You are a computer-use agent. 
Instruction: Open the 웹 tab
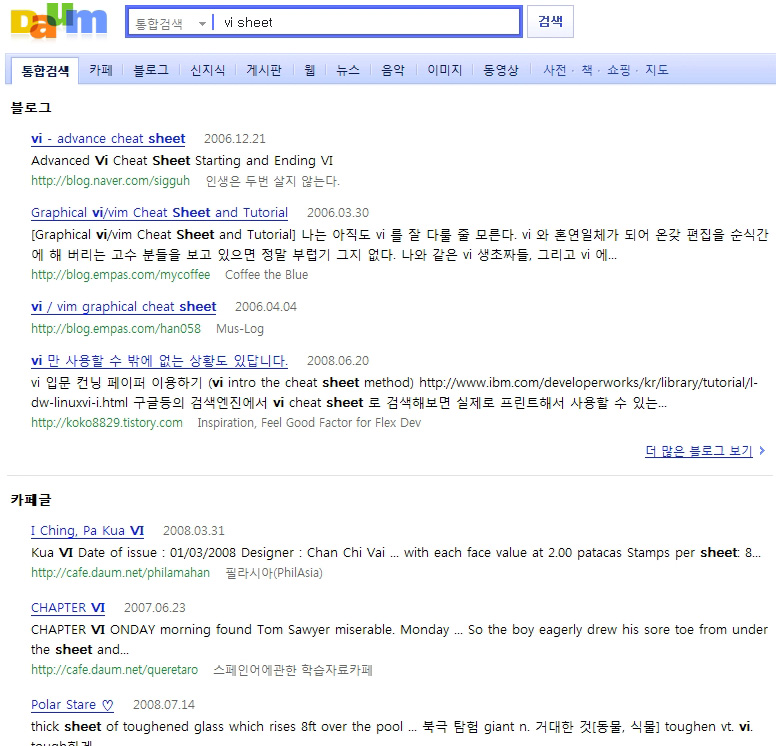click(x=310, y=70)
